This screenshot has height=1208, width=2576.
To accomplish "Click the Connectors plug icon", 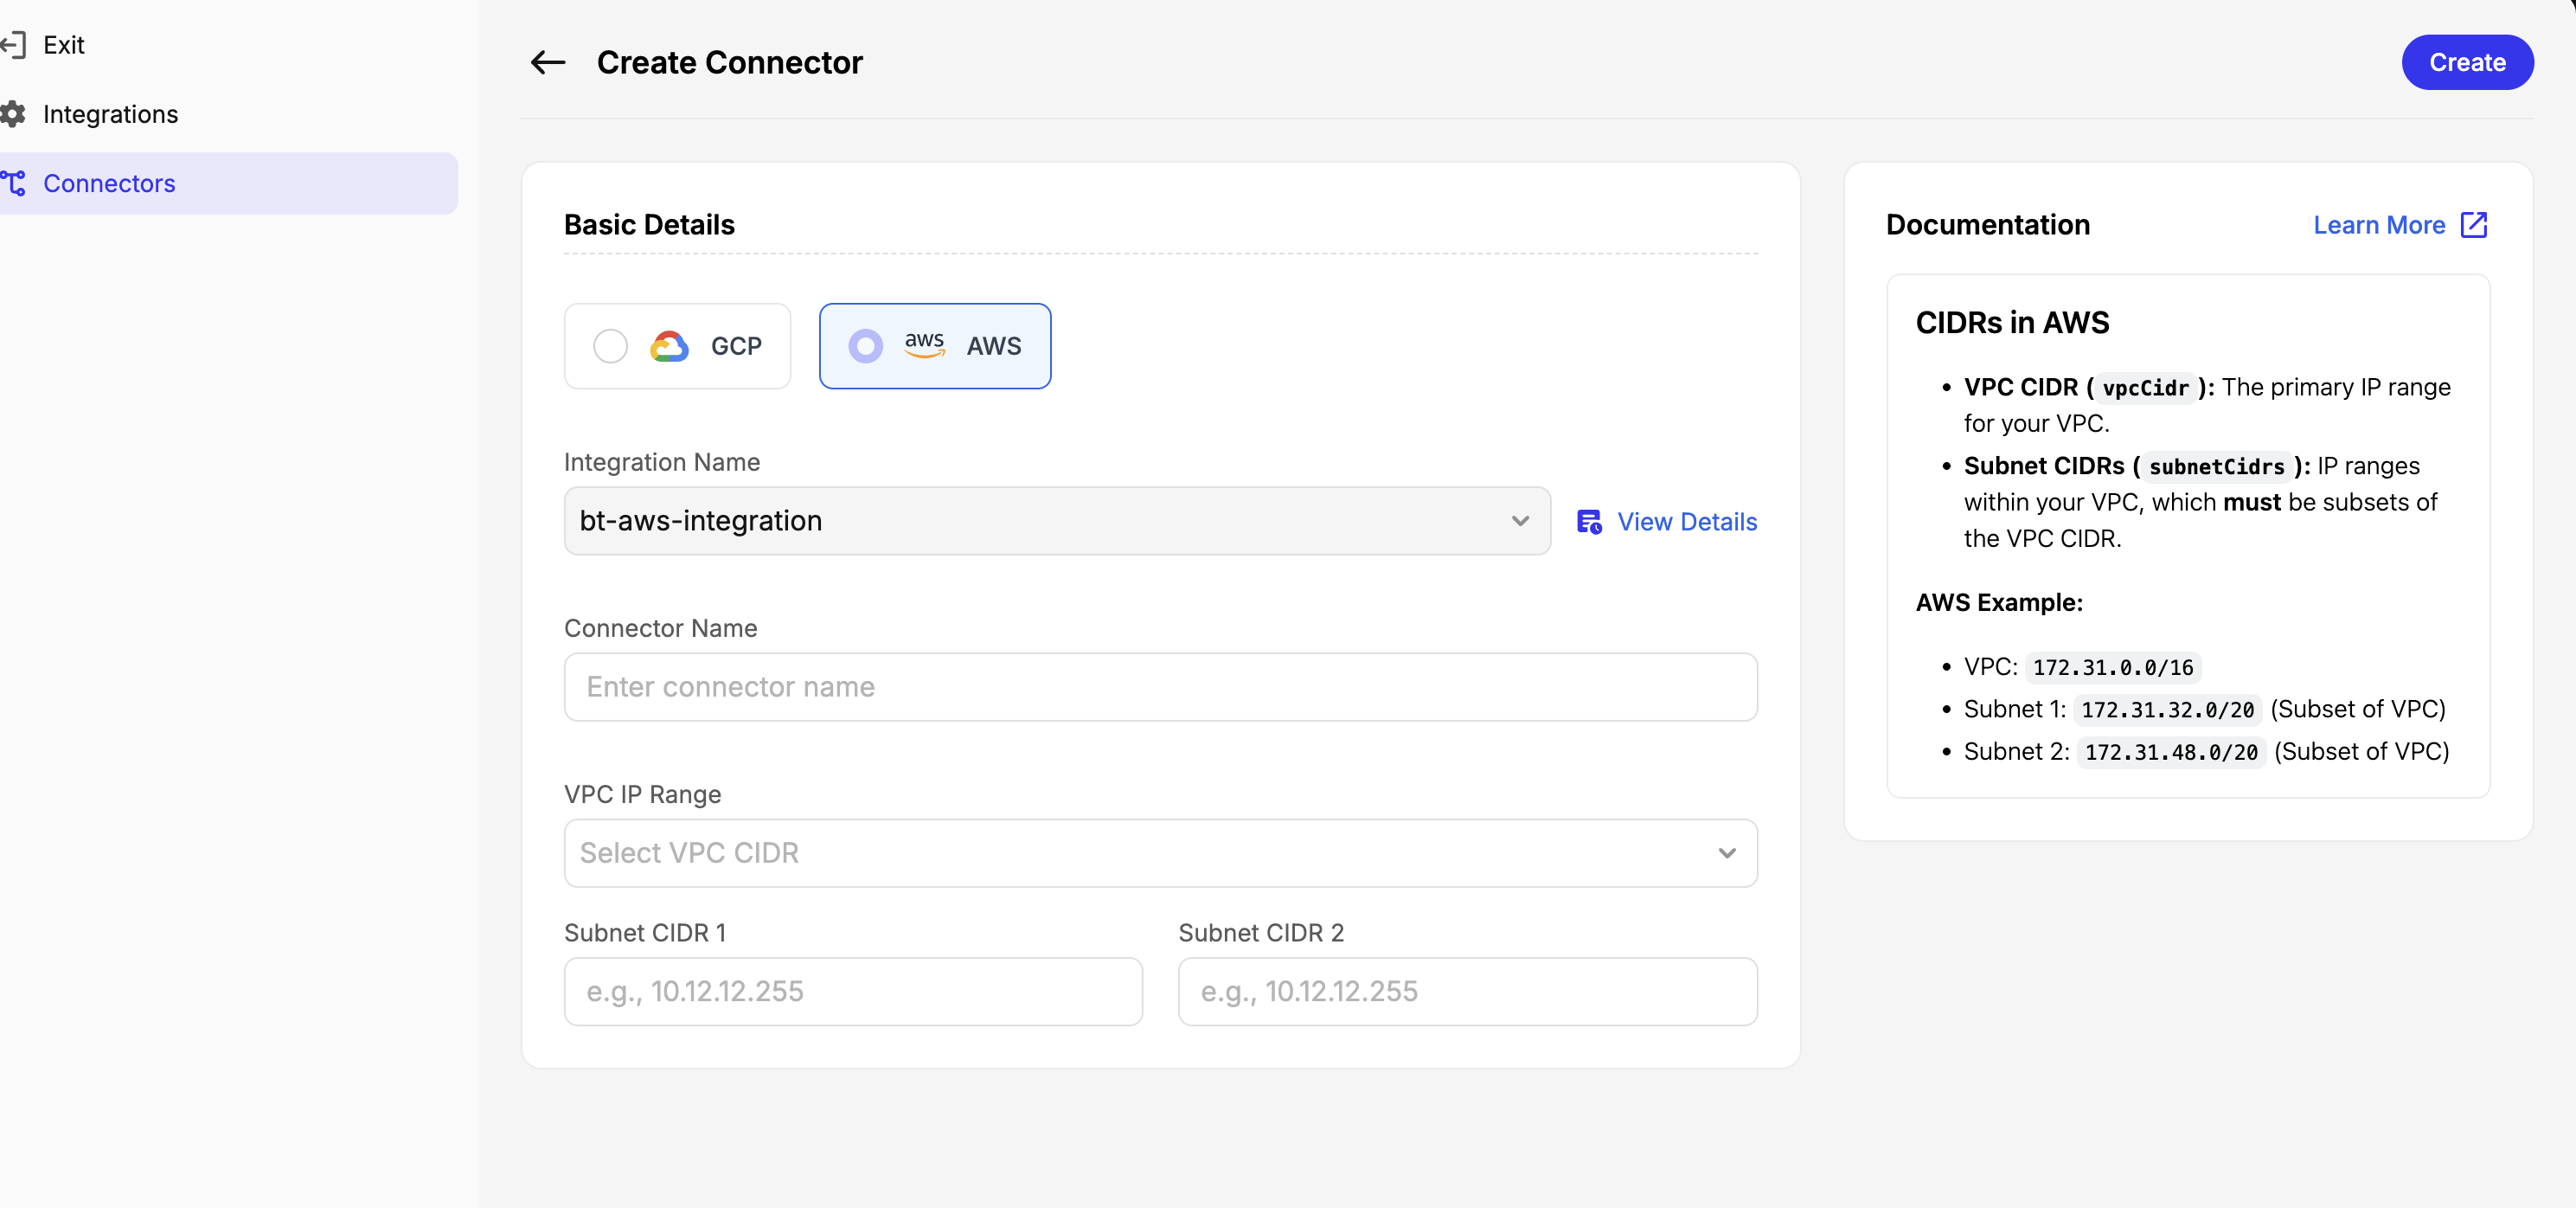I will [15, 183].
